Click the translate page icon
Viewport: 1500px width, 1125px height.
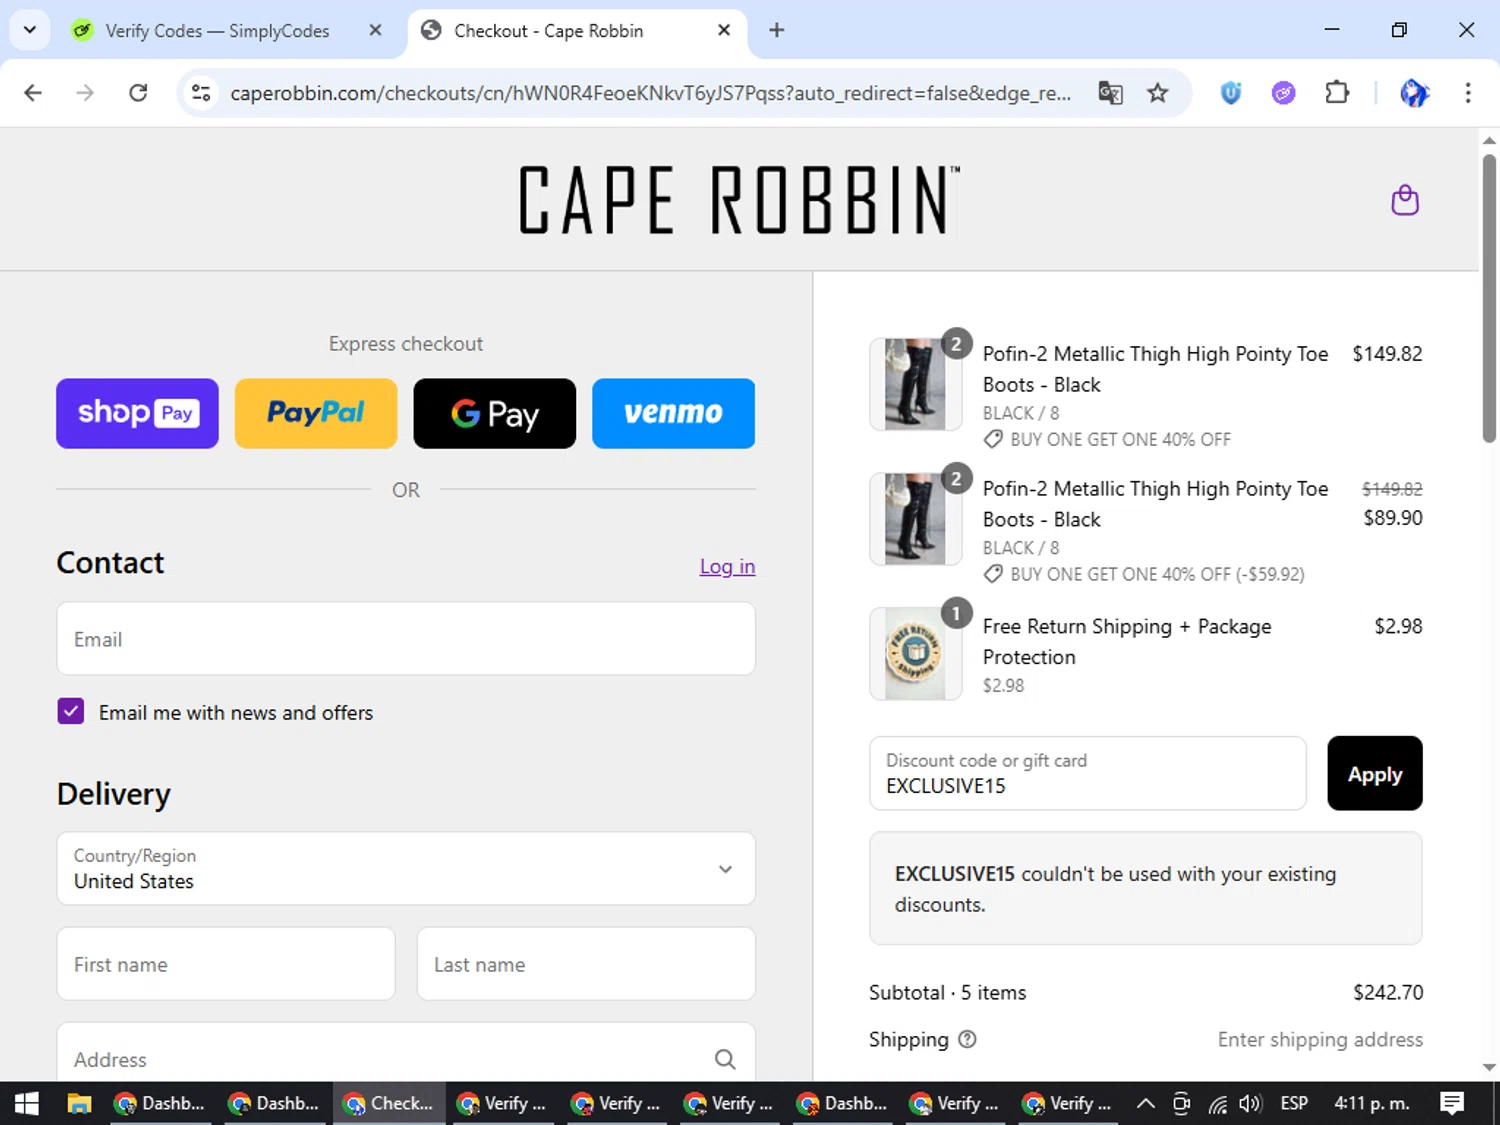(x=1110, y=93)
